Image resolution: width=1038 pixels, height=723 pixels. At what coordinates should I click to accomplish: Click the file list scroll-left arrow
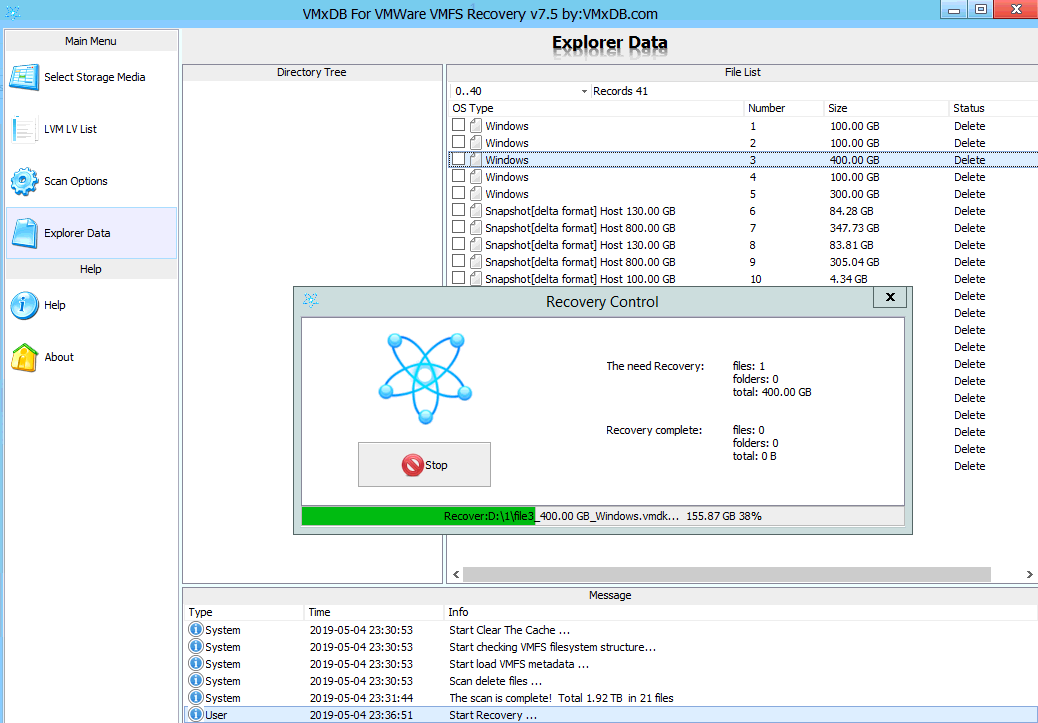coord(456,574)
